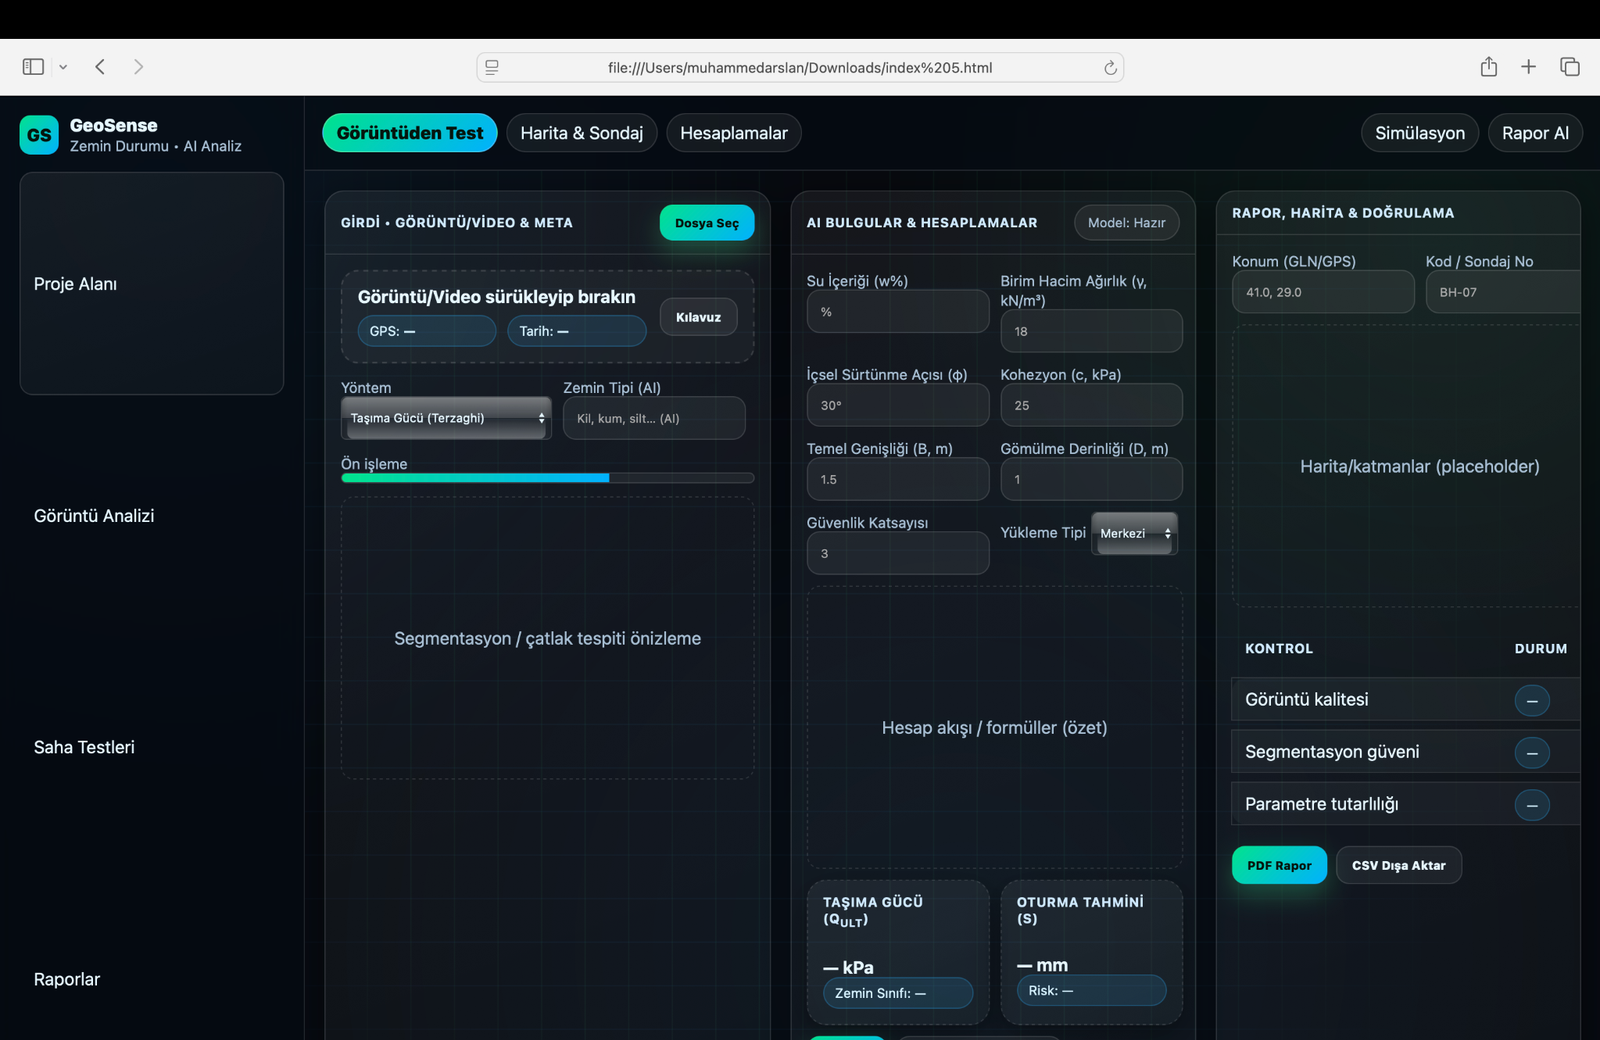Click the GS GeoSense logo icon
The width and height of the screenshot is (1600, 1040).
(39, 135)
